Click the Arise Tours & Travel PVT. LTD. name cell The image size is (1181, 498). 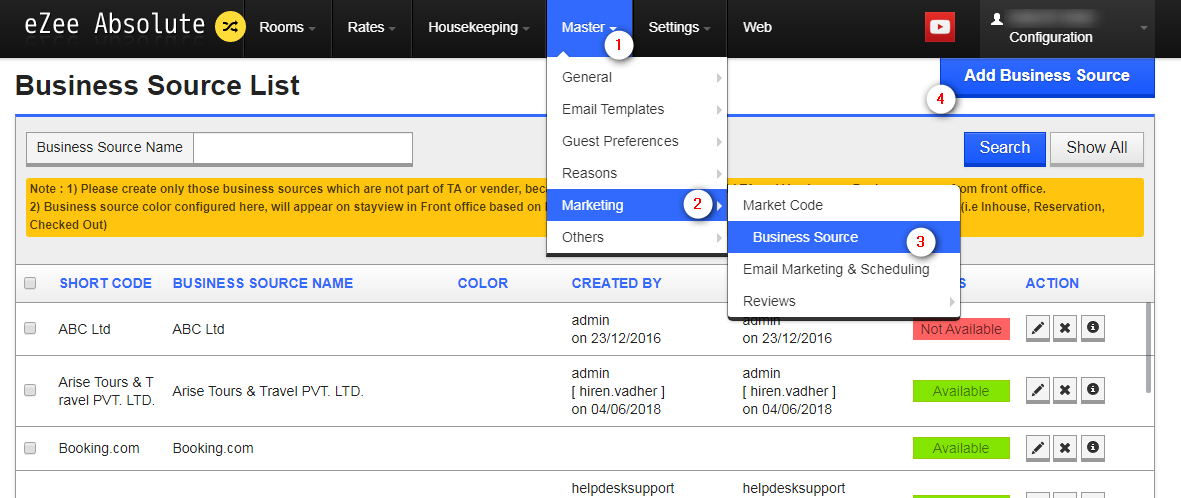pos(268,391)
